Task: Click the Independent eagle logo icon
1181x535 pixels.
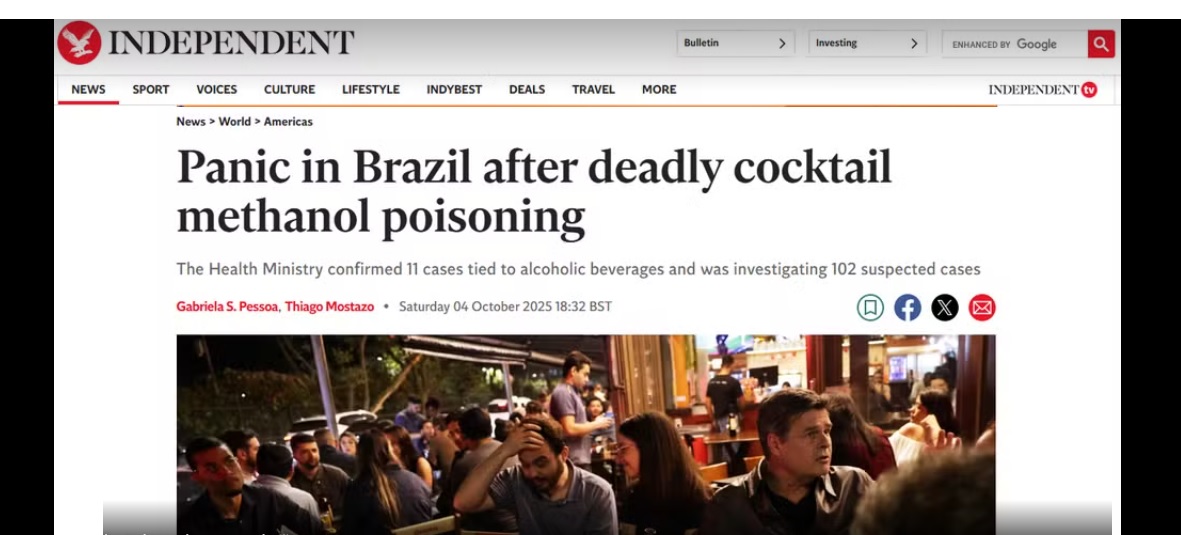Action: click(79, 42)
